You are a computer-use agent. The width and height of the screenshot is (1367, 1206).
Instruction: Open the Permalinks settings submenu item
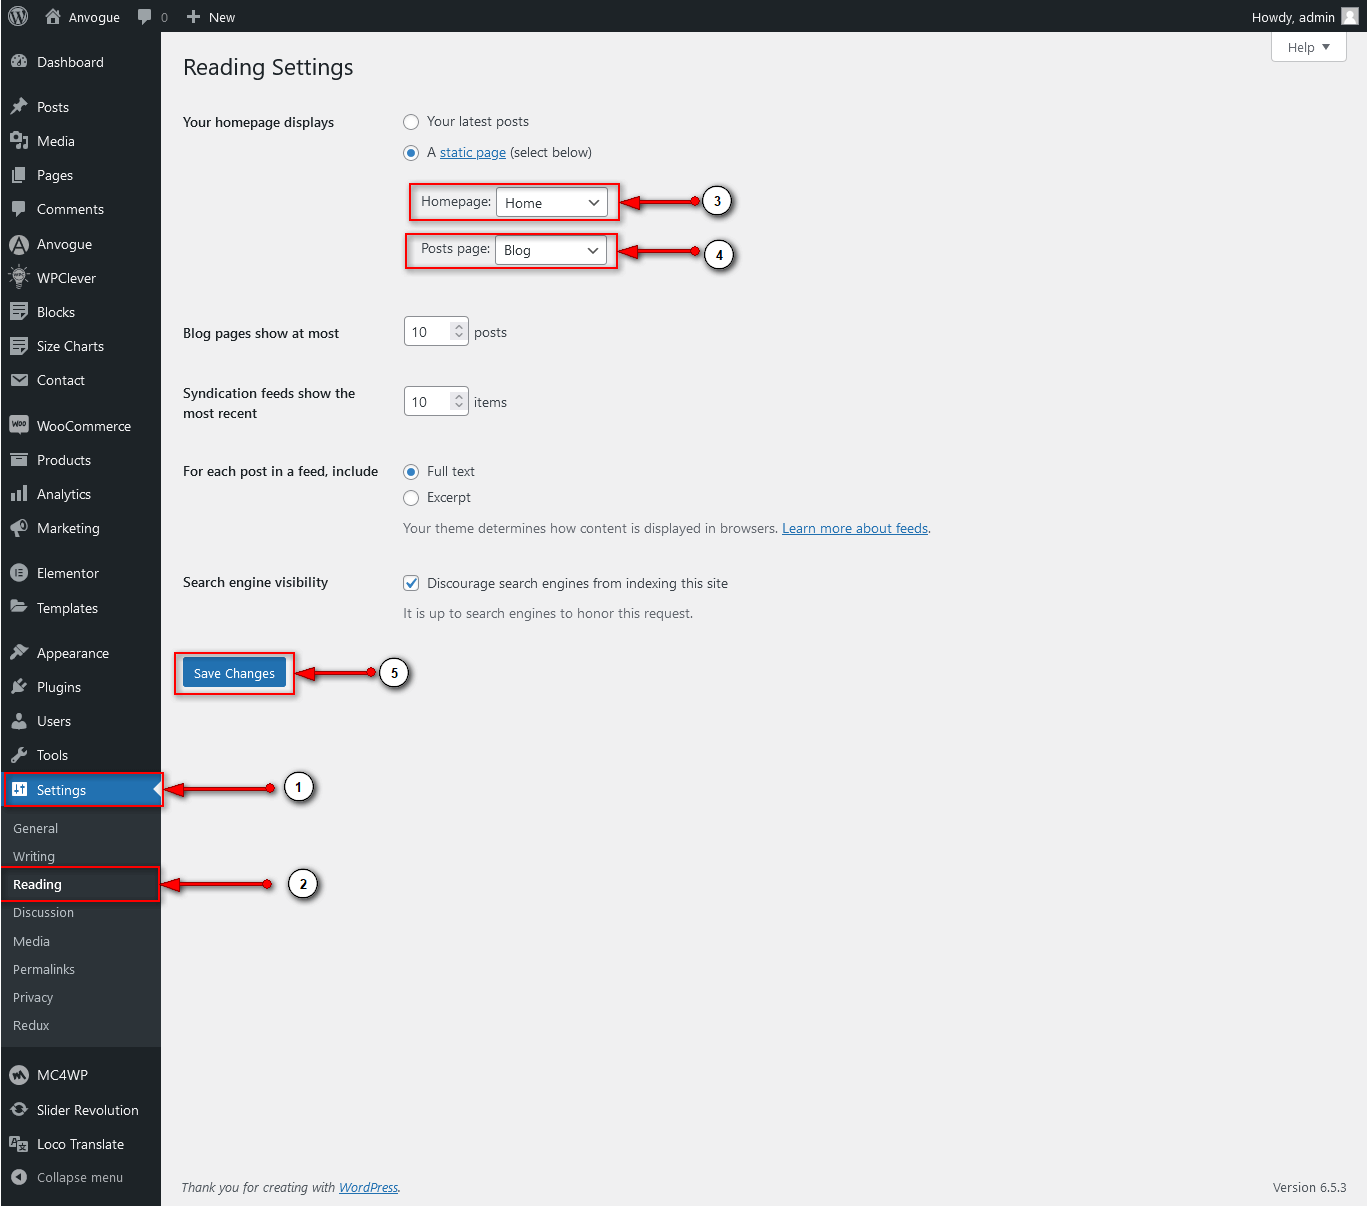[x=44, y=969]
